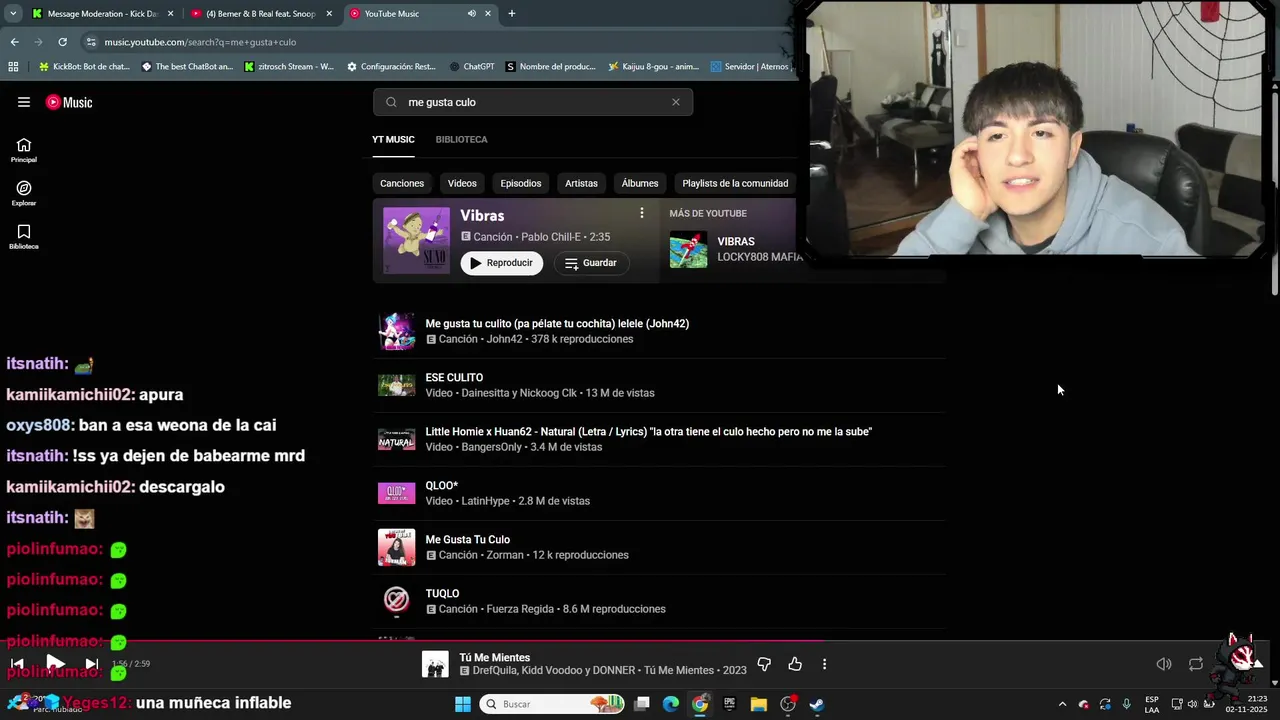This screenshot has width=1280, height=720.
Task: Open File Explorer from taskbar
Action: (758, 704)
